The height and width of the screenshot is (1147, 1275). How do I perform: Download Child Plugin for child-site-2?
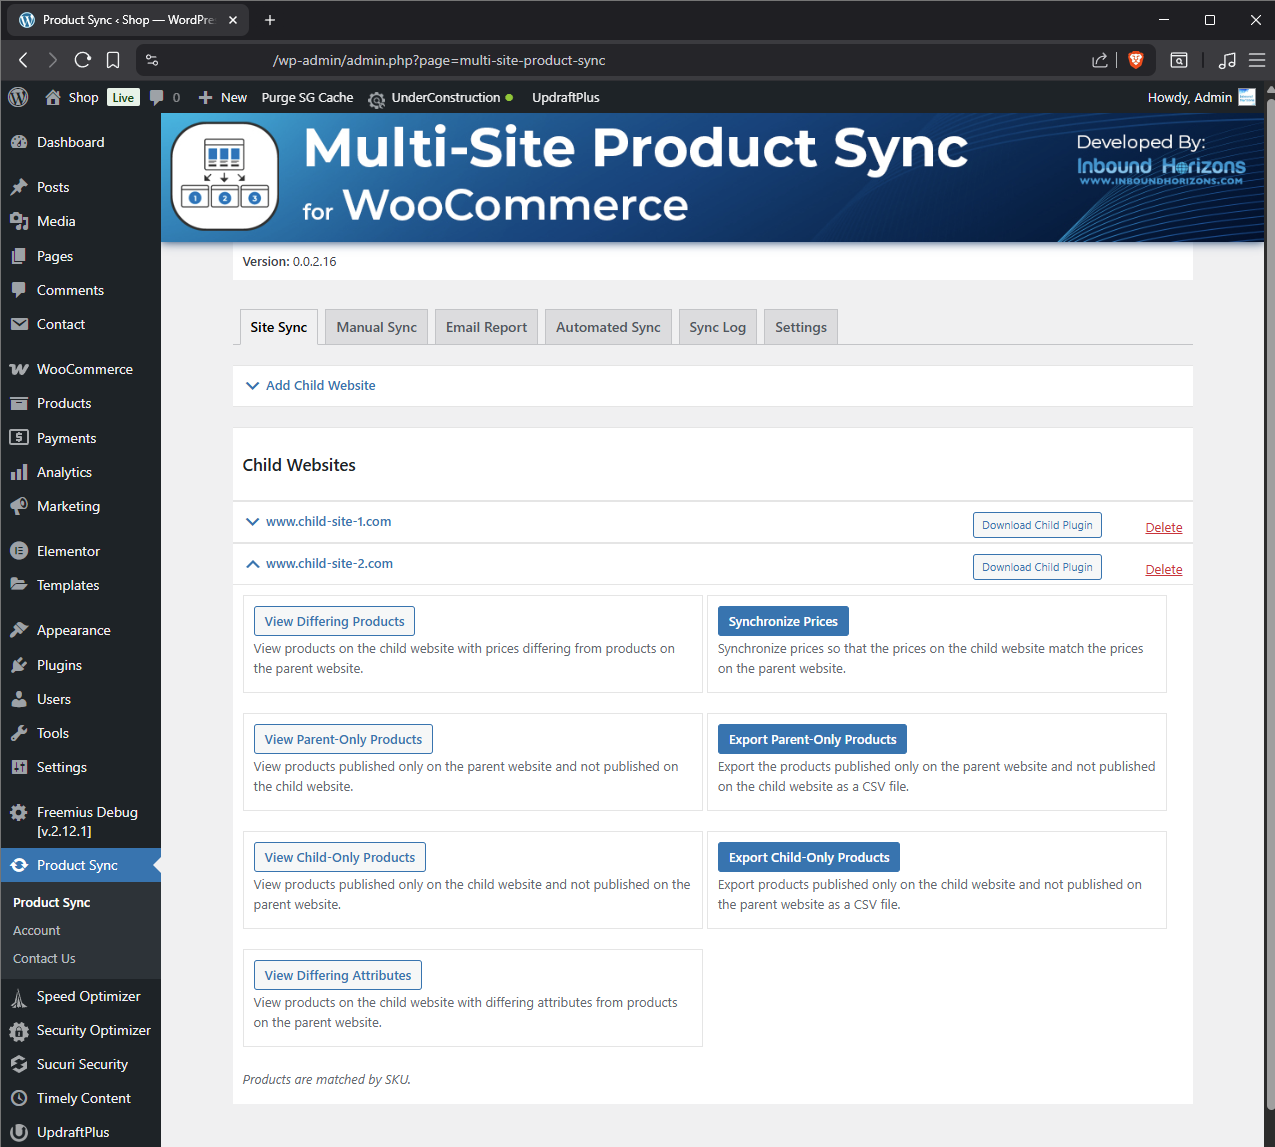coord(1037,567)
